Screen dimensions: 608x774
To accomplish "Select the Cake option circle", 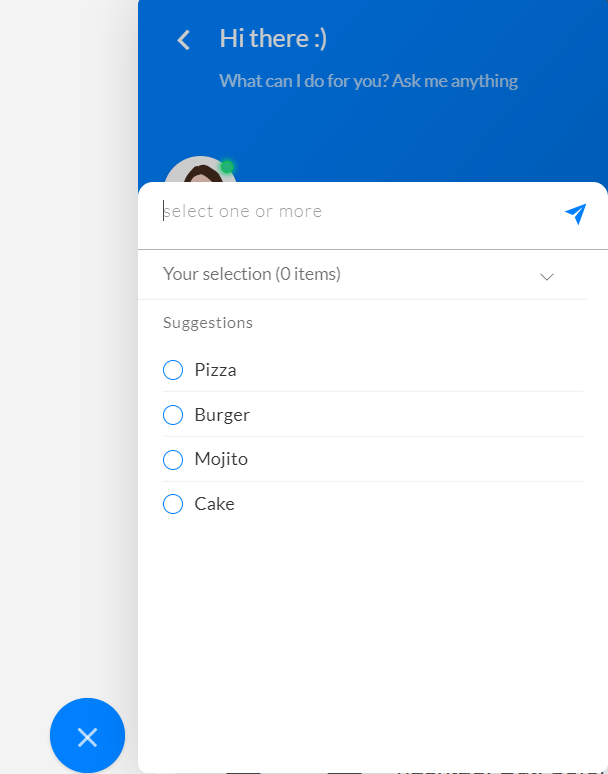I will coord(173,504).
